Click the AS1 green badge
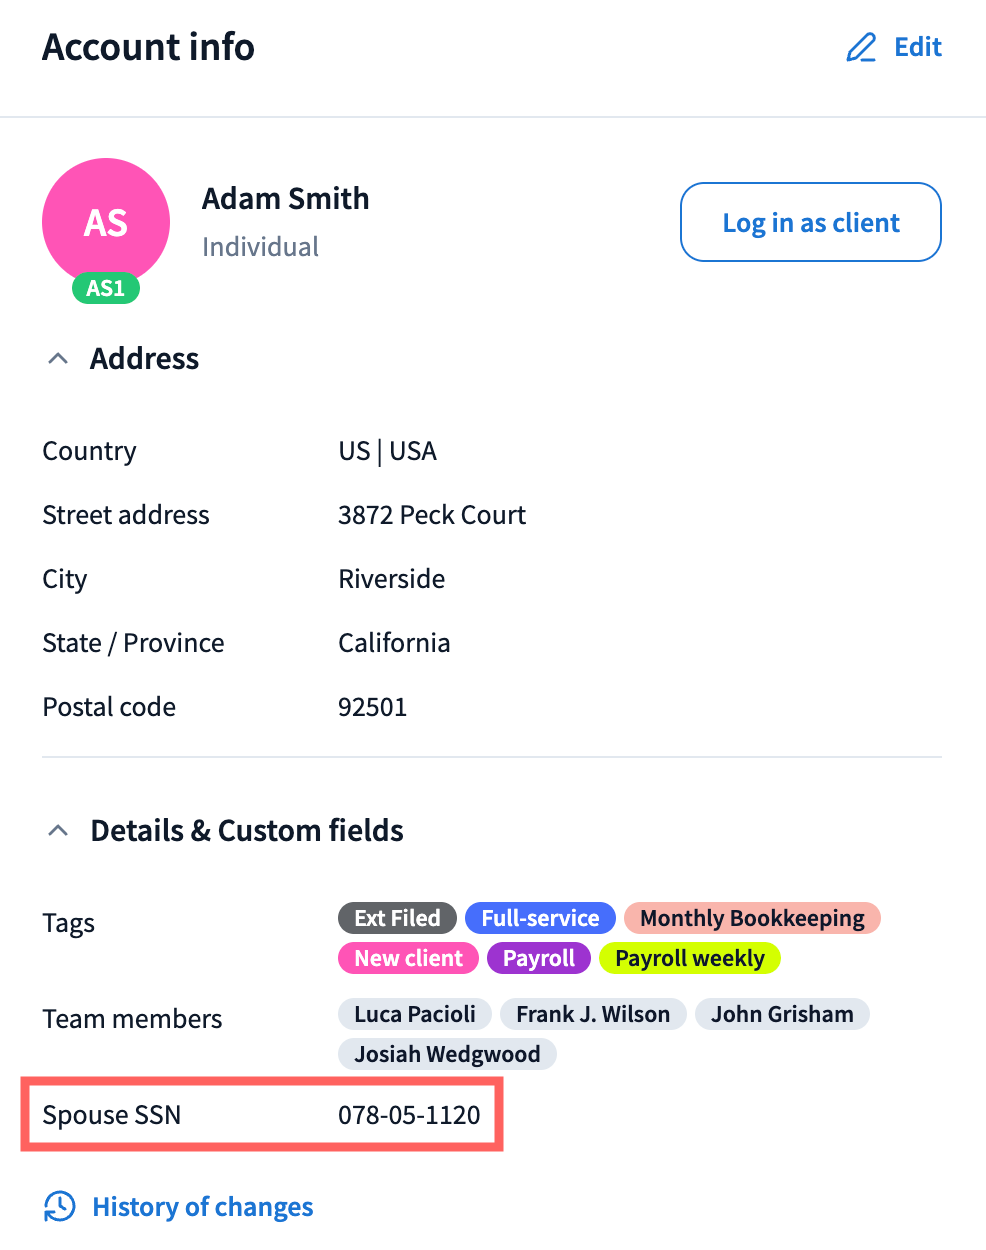This screenshot has height=1250, width=986. [106, 288]
